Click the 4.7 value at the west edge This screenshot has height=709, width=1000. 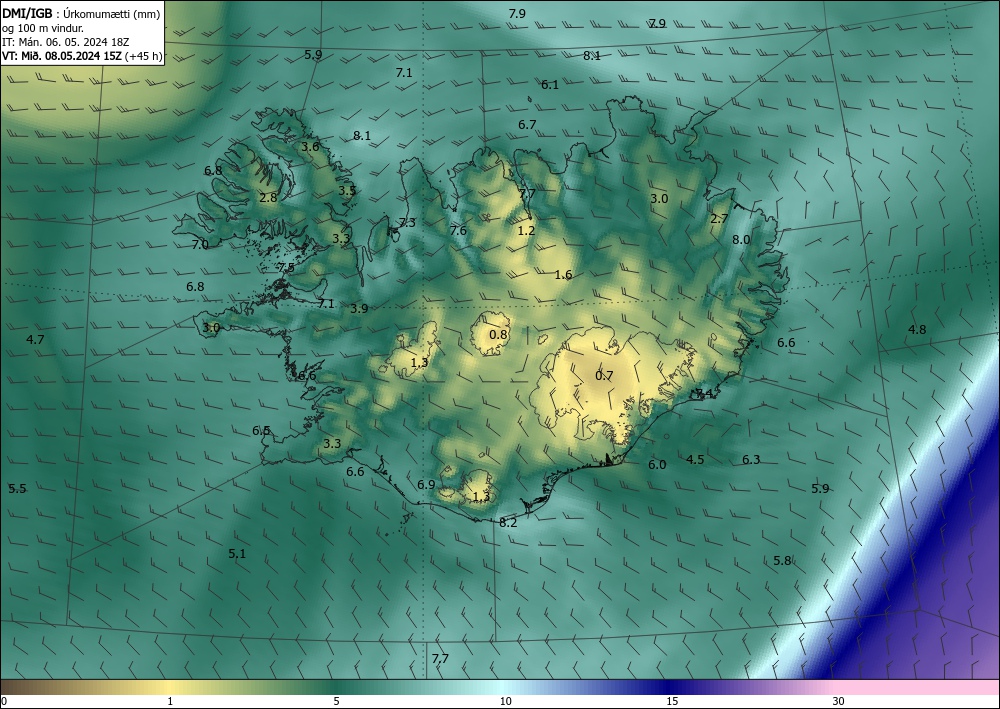[x=35, y=339]
